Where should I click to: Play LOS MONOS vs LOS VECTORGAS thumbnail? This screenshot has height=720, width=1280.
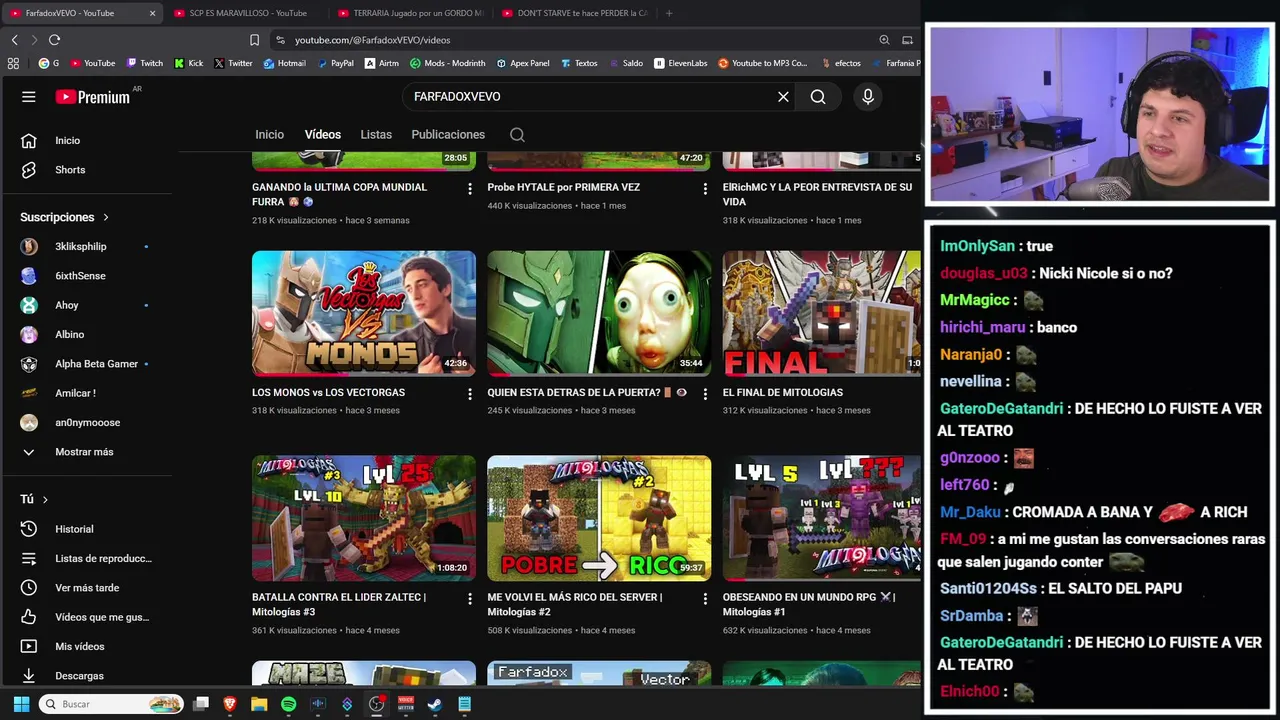tap(364, 313)
